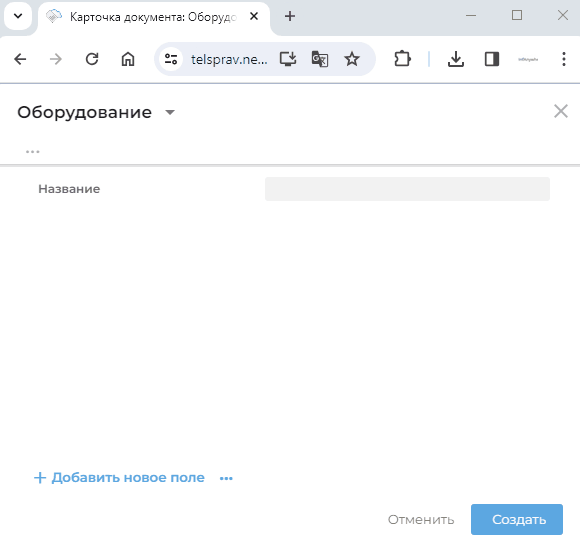580x540 pixels.
Task: Go forward in browser history
Action: [56, 59]
